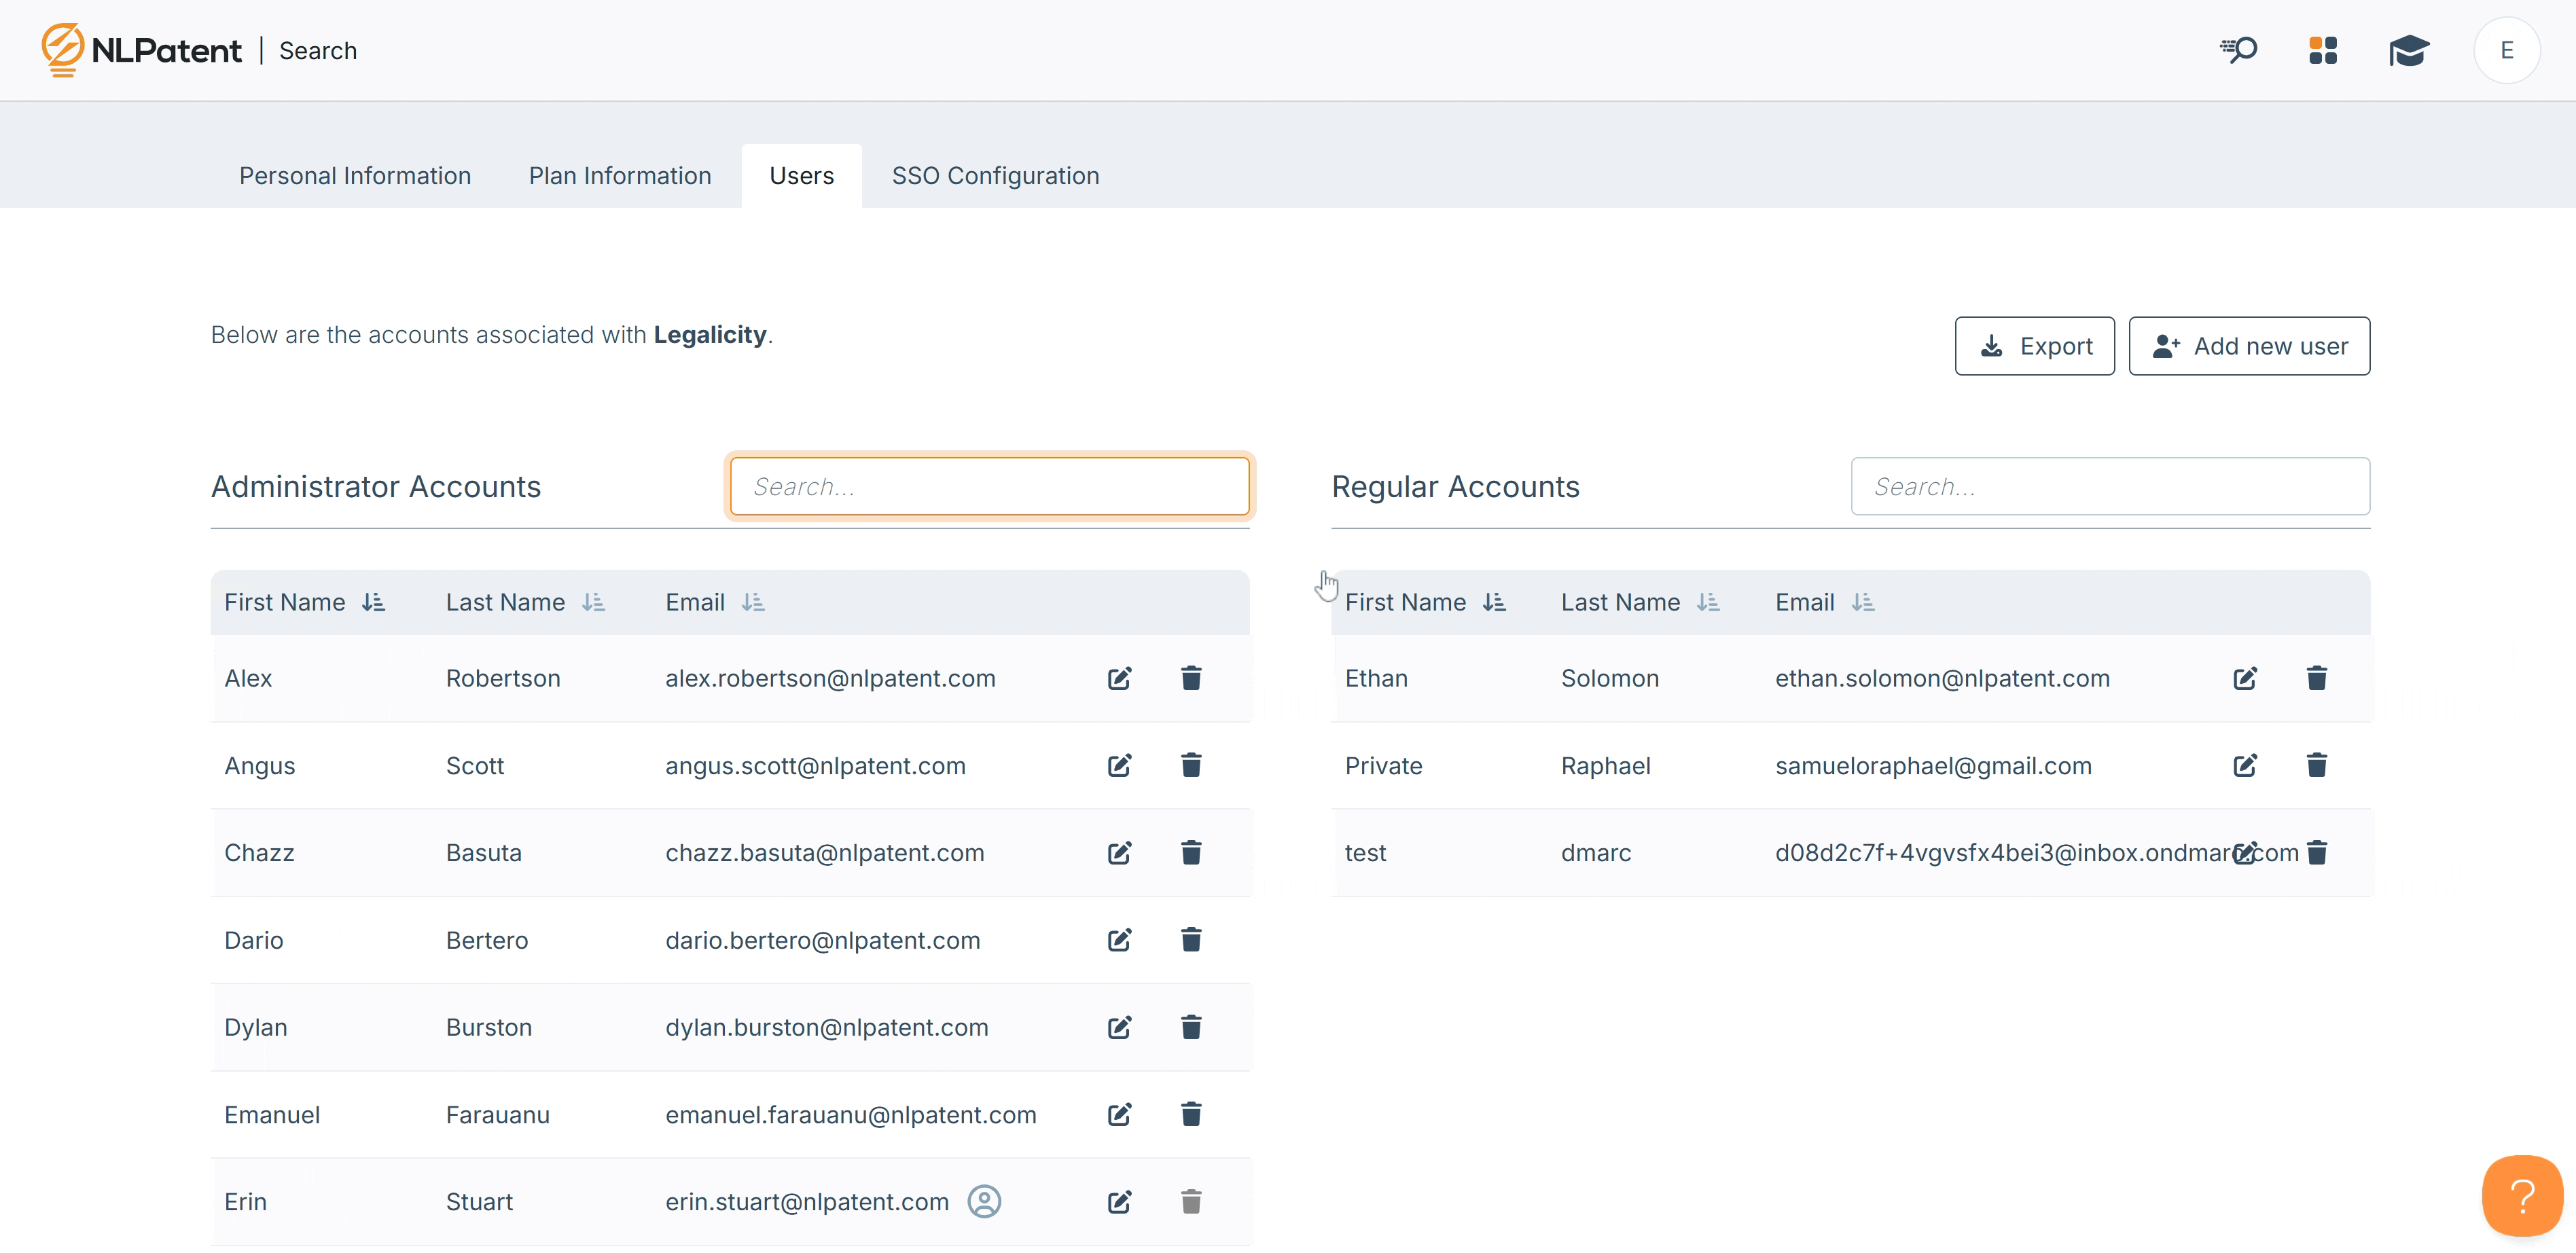Viewport: 2576px width, 1253px height.
Task: Sort regular accounts by Last Name
Action: tap(1708, 602)
